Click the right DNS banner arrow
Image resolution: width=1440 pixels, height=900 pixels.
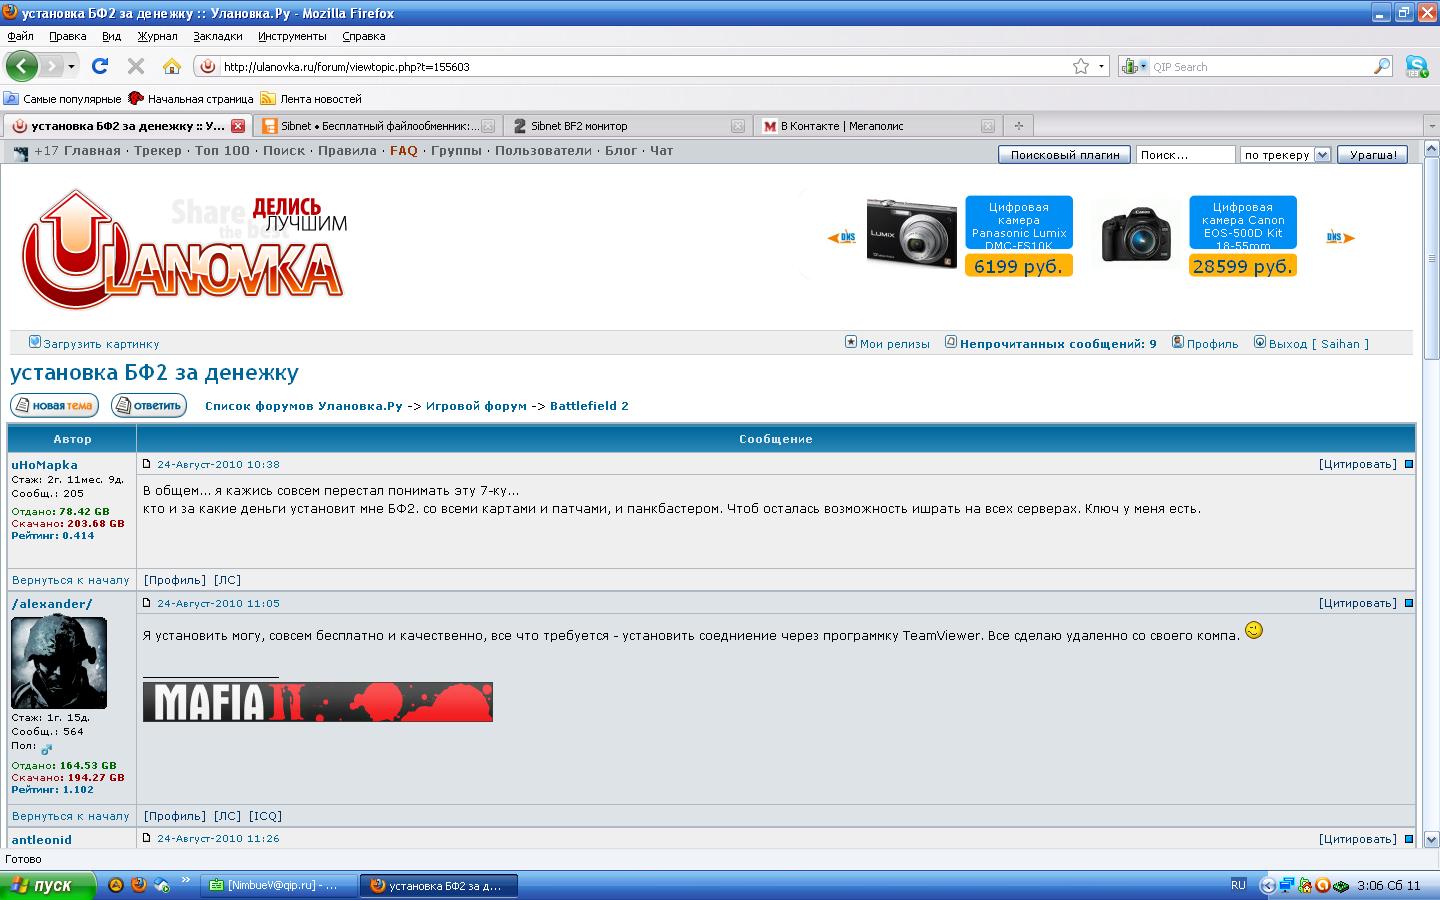[x=1340, y=237]
